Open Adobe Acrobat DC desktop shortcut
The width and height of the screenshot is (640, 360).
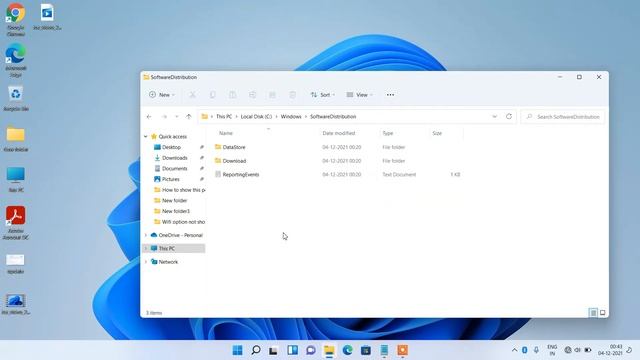16,223
